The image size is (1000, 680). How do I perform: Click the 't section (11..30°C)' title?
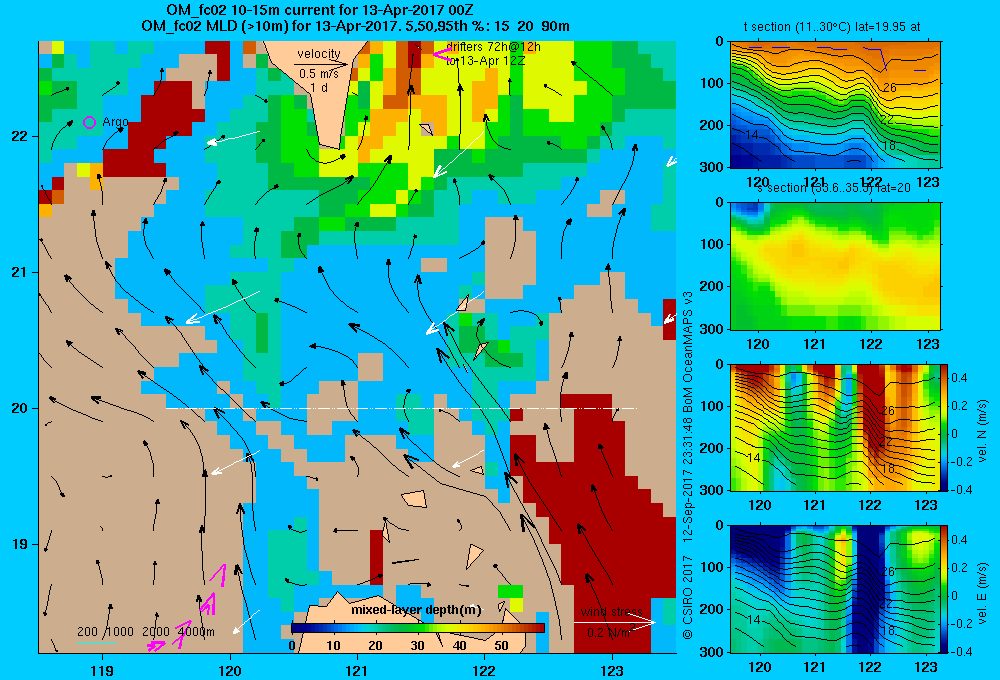pyautogui.click(x=832, y=27)
